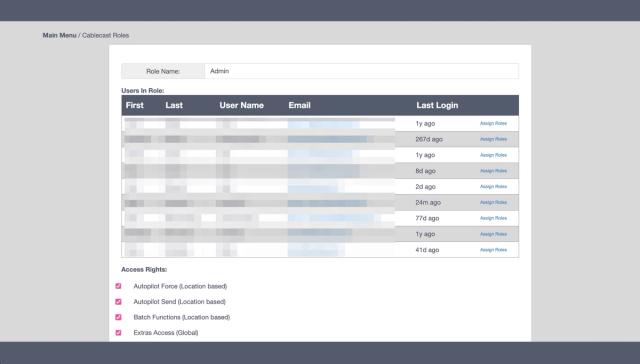Select the 2d ago last login cell
This screenshot has width=640, height=364.
click(x=425, y=186)
